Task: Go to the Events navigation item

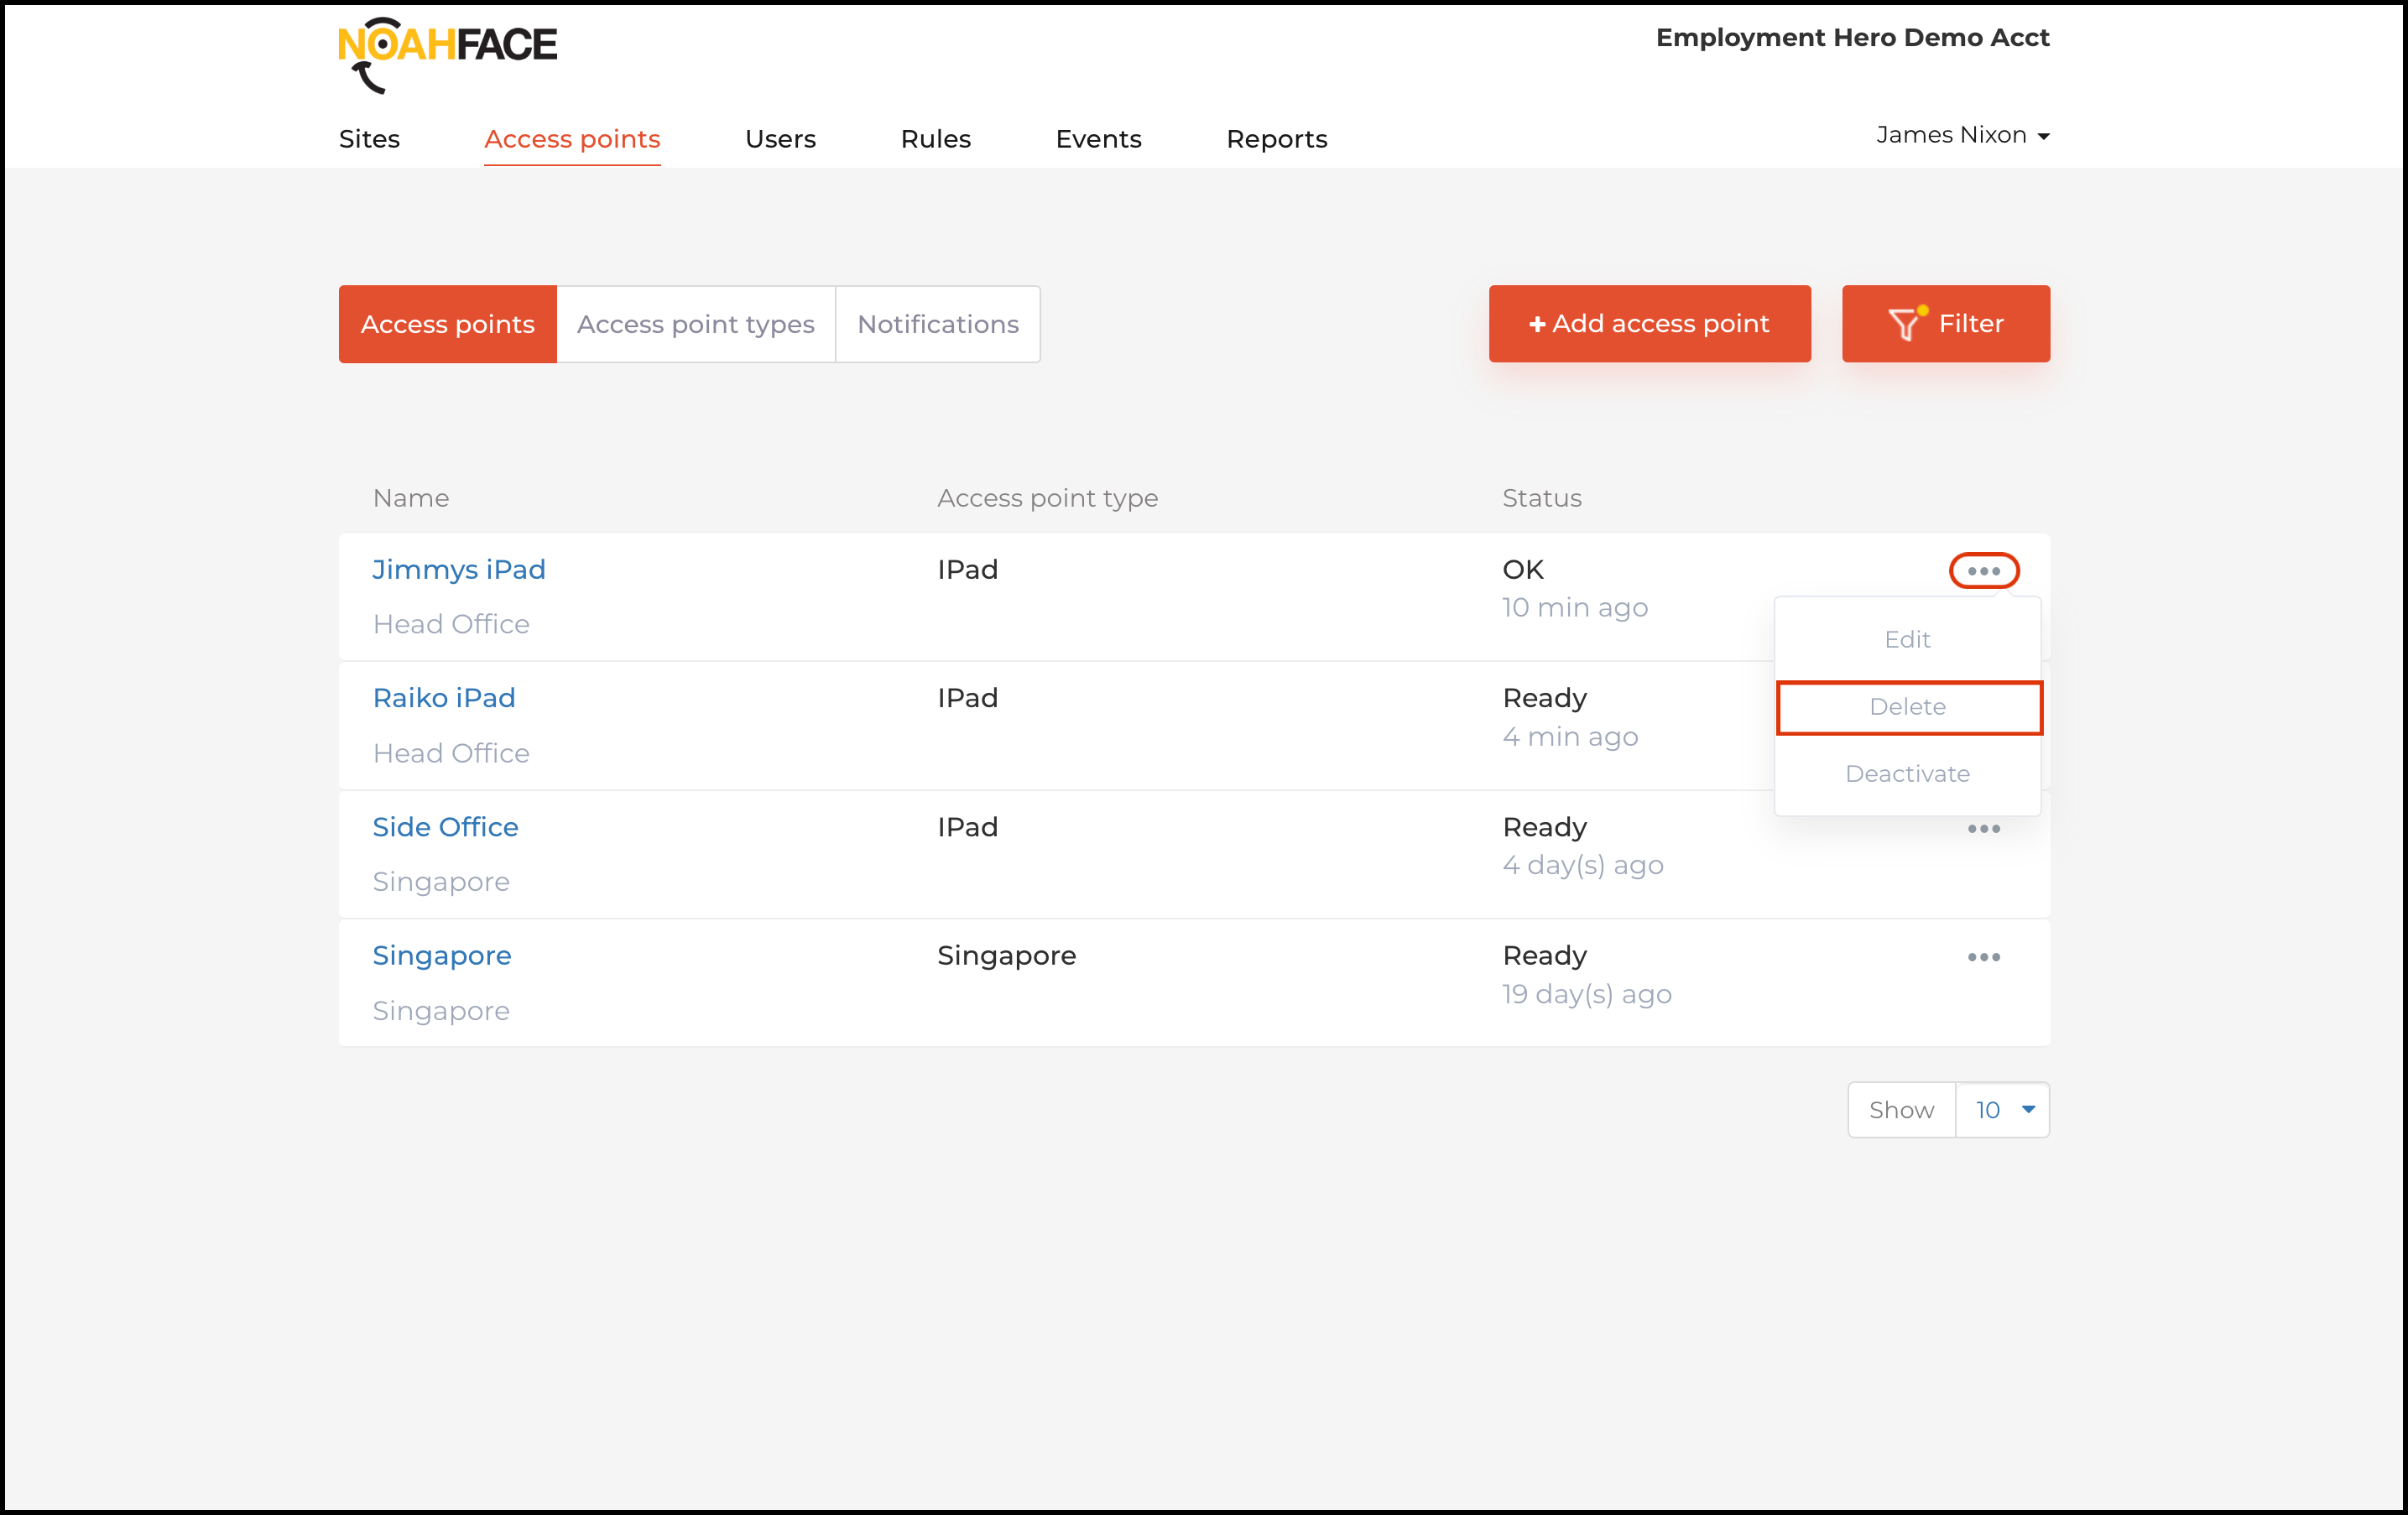Action: point(1098,139)
